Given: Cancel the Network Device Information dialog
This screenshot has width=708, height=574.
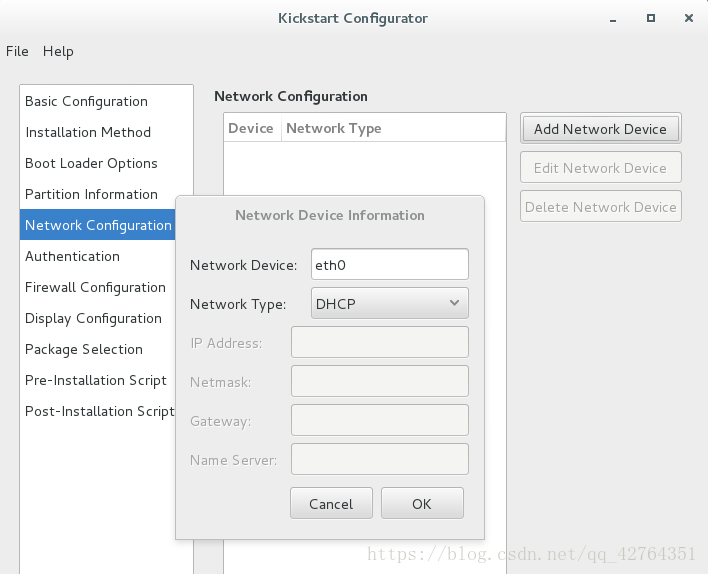Looking at the screenshot, I should 331,503.
